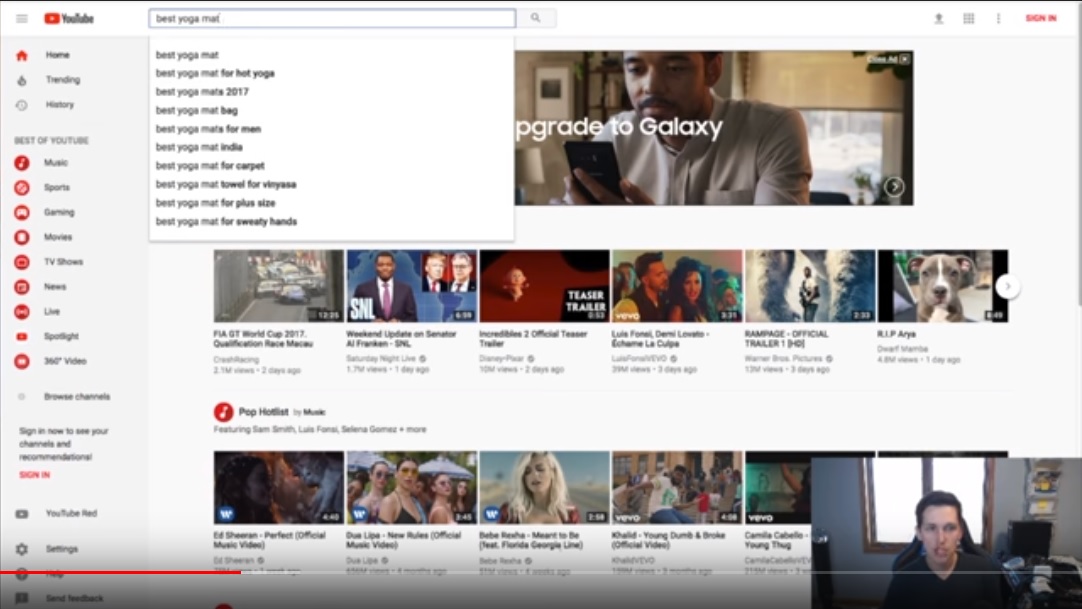Open Khalid Young Dumb & Broke thumbnail
The width and height of the screenshot is (1082, 609).
click(677, 488)
